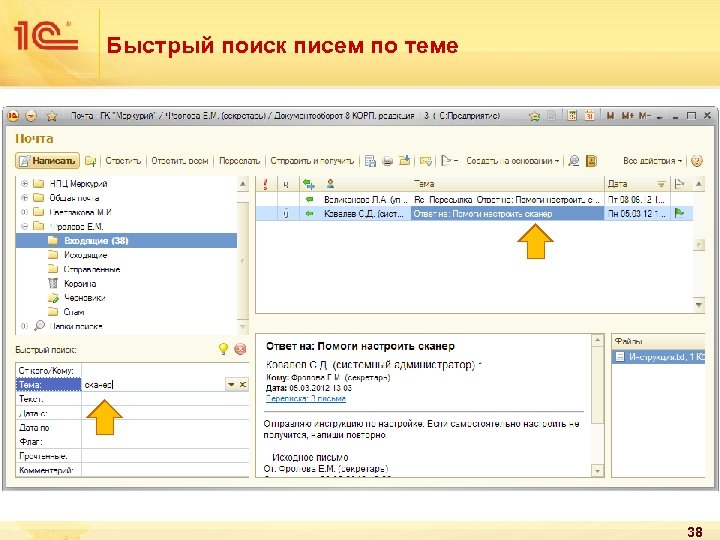Click message list scrollbar down arrow
720x540 pixels.
[x=699, y=304]
